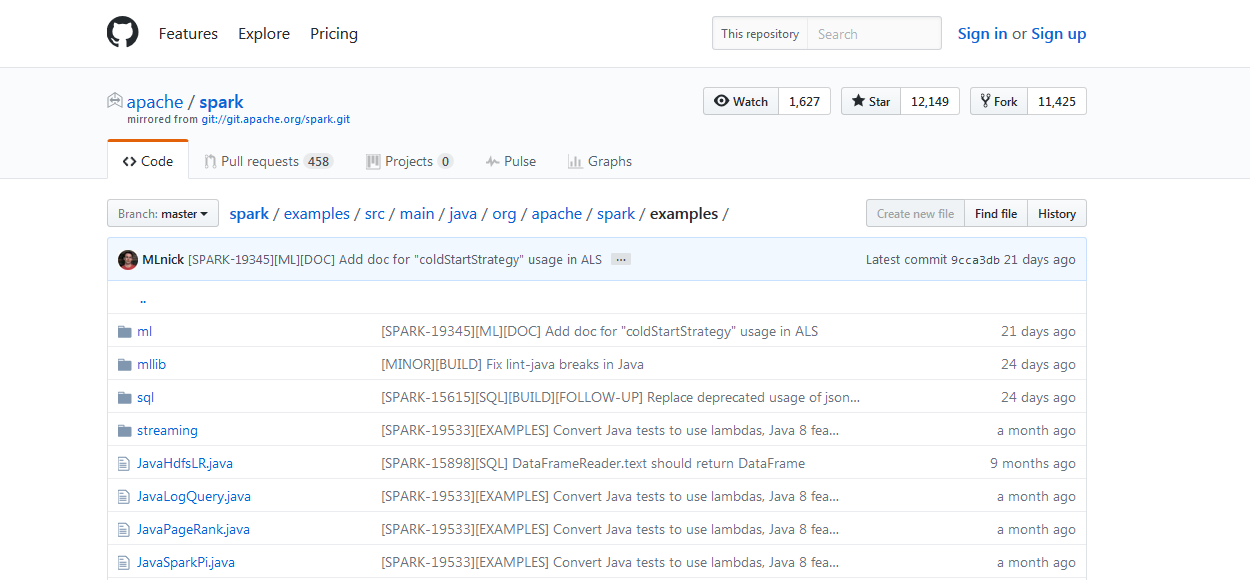
Task: Go to the apache breadcrumb in the path
Action: pos(557,213)
